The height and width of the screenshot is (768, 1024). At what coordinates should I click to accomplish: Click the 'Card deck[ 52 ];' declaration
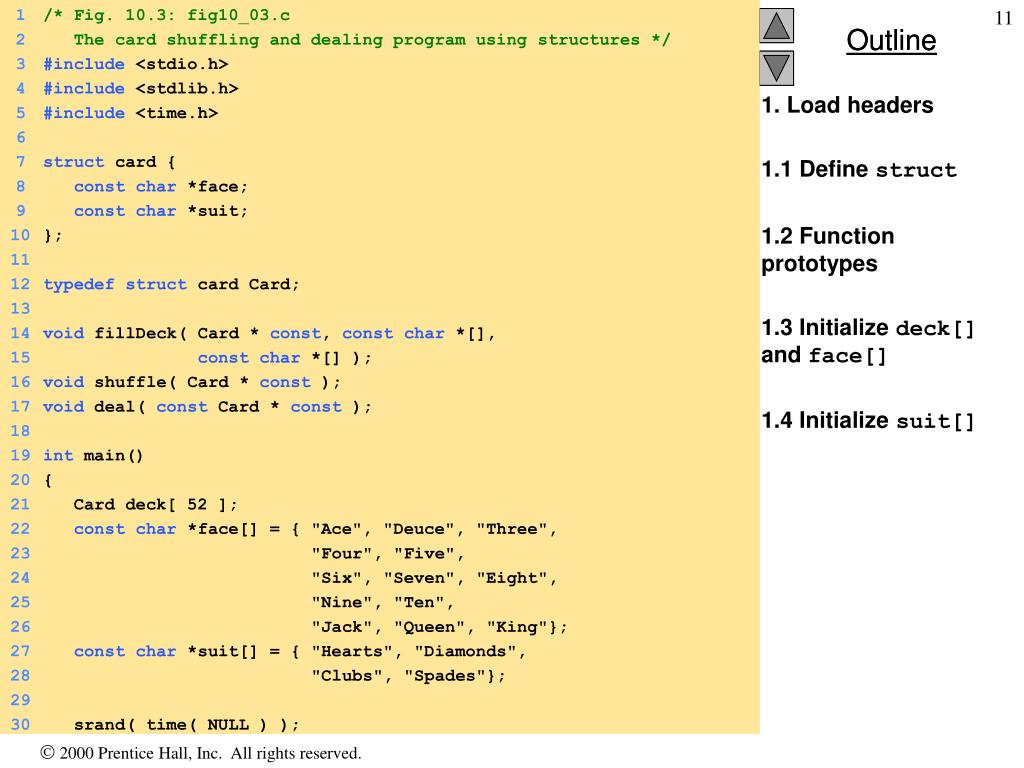(155, 505)
